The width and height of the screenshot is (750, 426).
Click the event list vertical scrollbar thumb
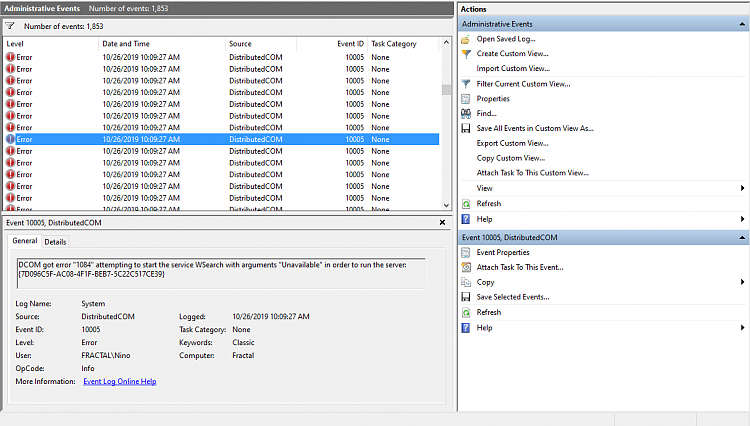(446, 90)
